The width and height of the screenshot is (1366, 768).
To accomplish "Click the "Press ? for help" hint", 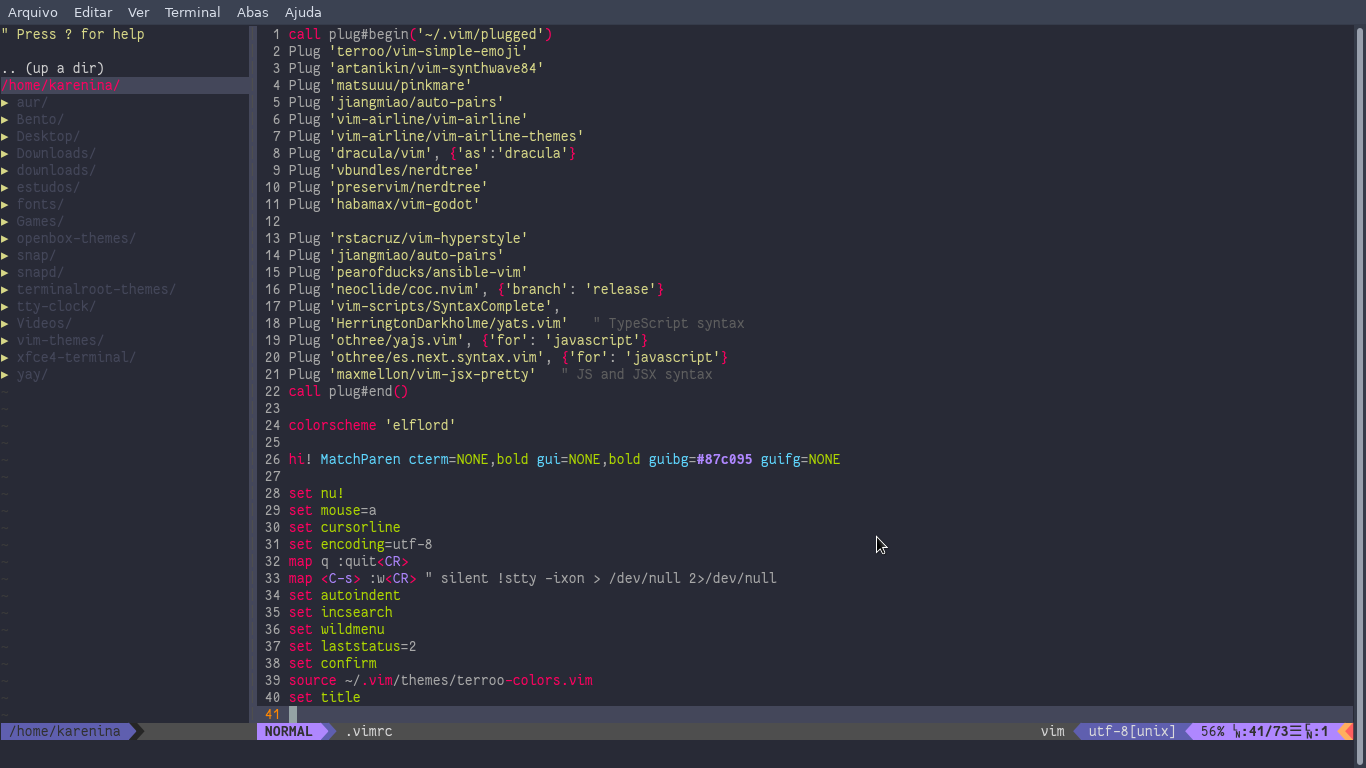I will click(x=73, y=34).
